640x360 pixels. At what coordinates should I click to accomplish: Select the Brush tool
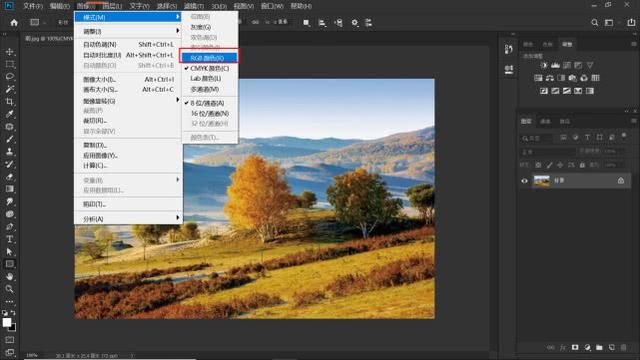[9, 139]
